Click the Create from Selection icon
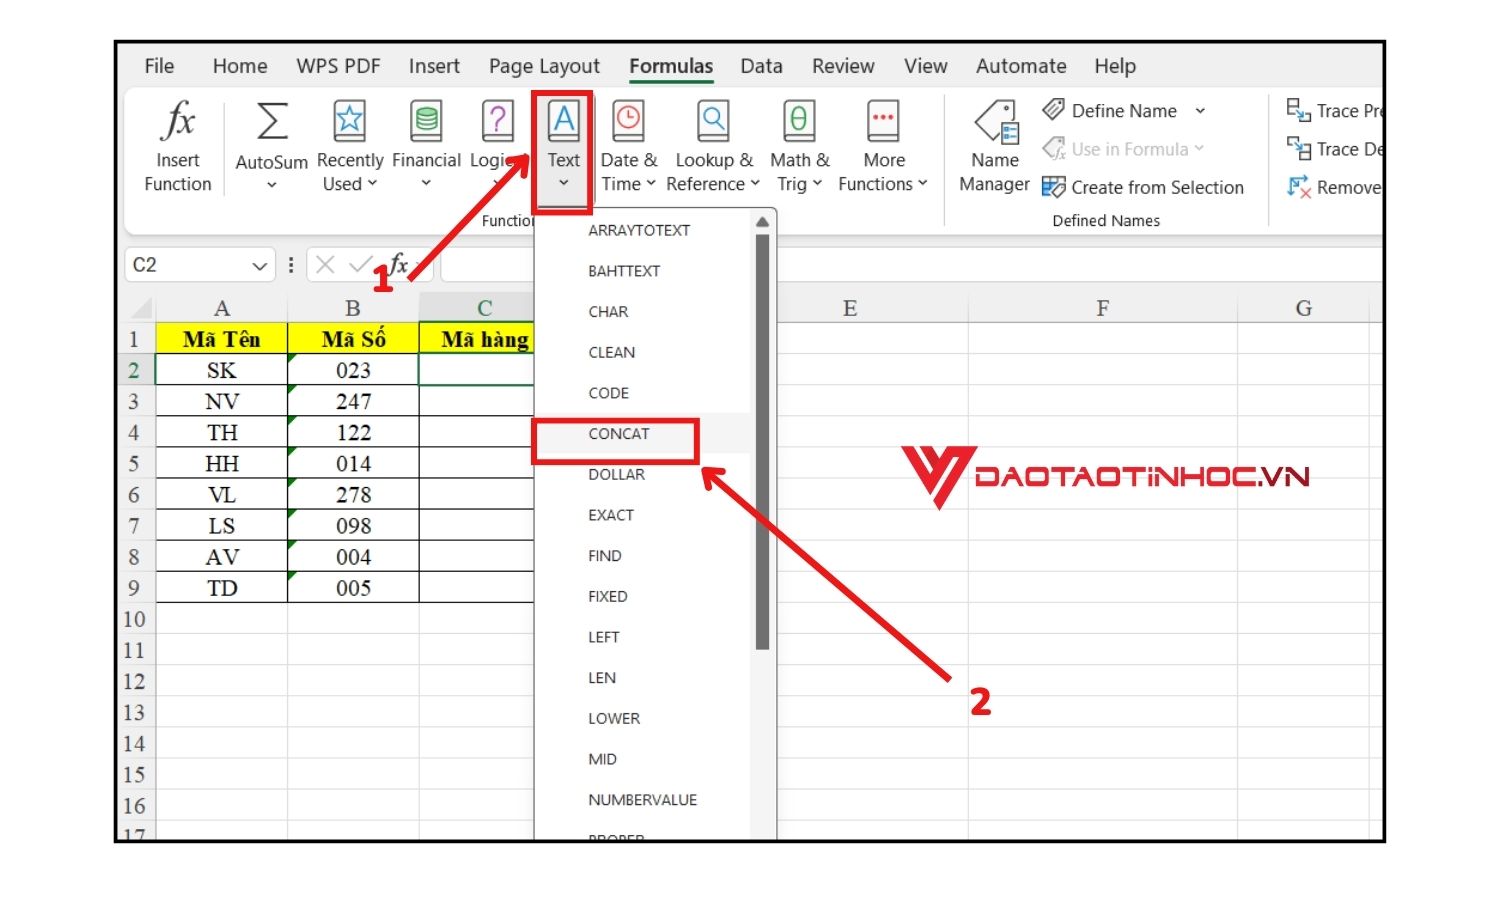 [1053, 187]
